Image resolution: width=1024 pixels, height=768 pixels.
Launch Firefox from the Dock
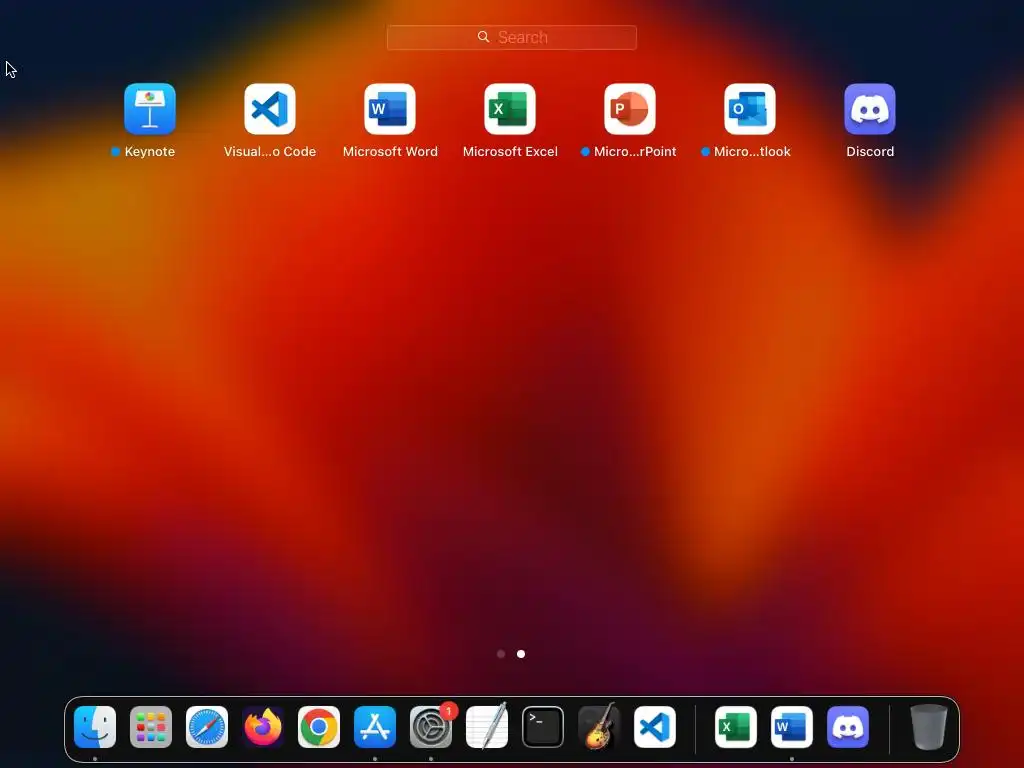click(x=263, y=727)
